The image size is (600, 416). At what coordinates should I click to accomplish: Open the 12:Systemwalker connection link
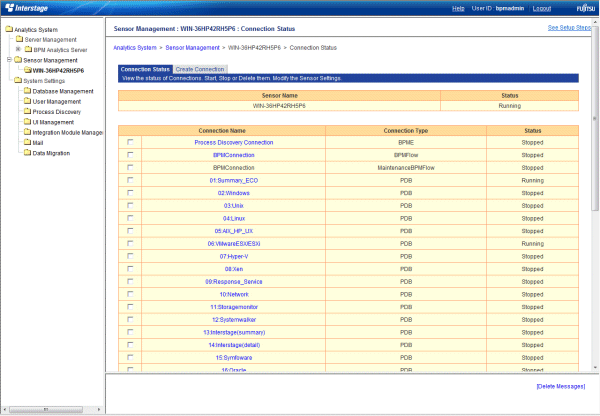coord(234,320)
